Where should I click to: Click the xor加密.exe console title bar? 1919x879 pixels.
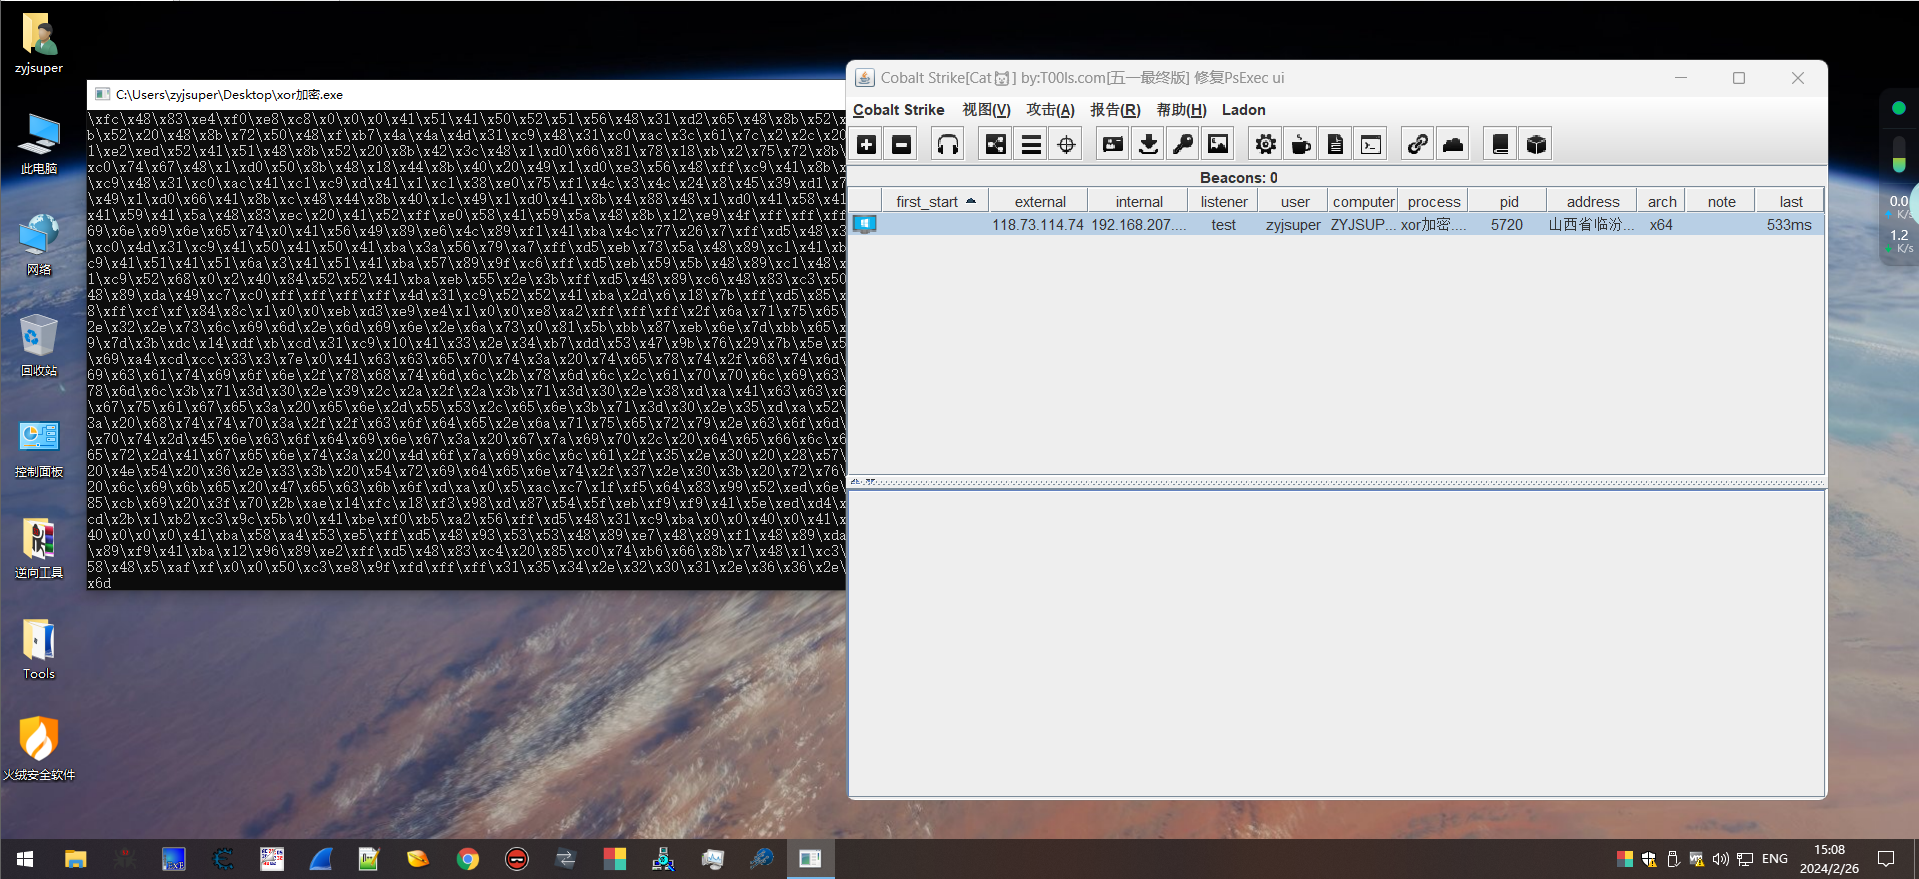tap(466, 94)
